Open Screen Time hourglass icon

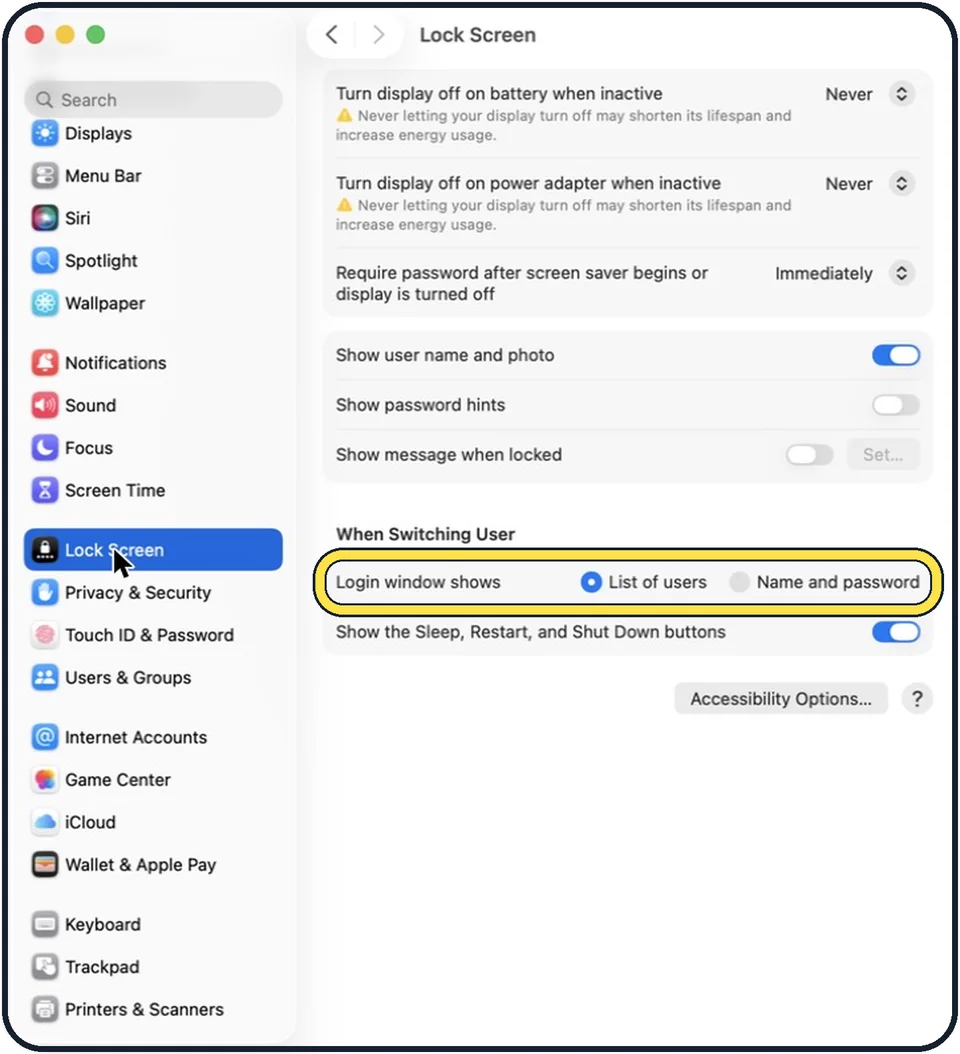pyautogui.click(x=45, y=491)
